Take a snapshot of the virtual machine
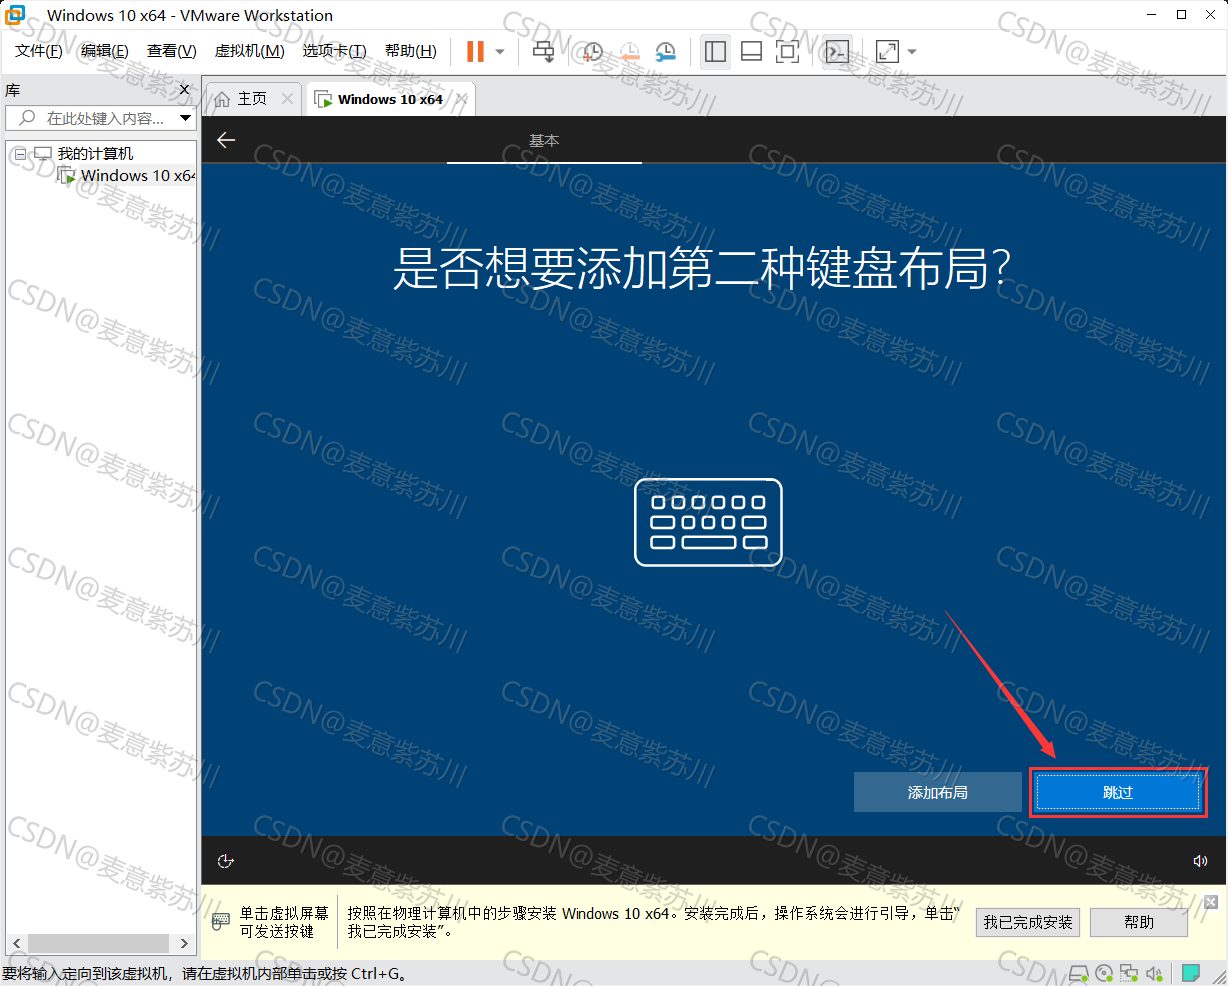 click(x=593, y=52)
